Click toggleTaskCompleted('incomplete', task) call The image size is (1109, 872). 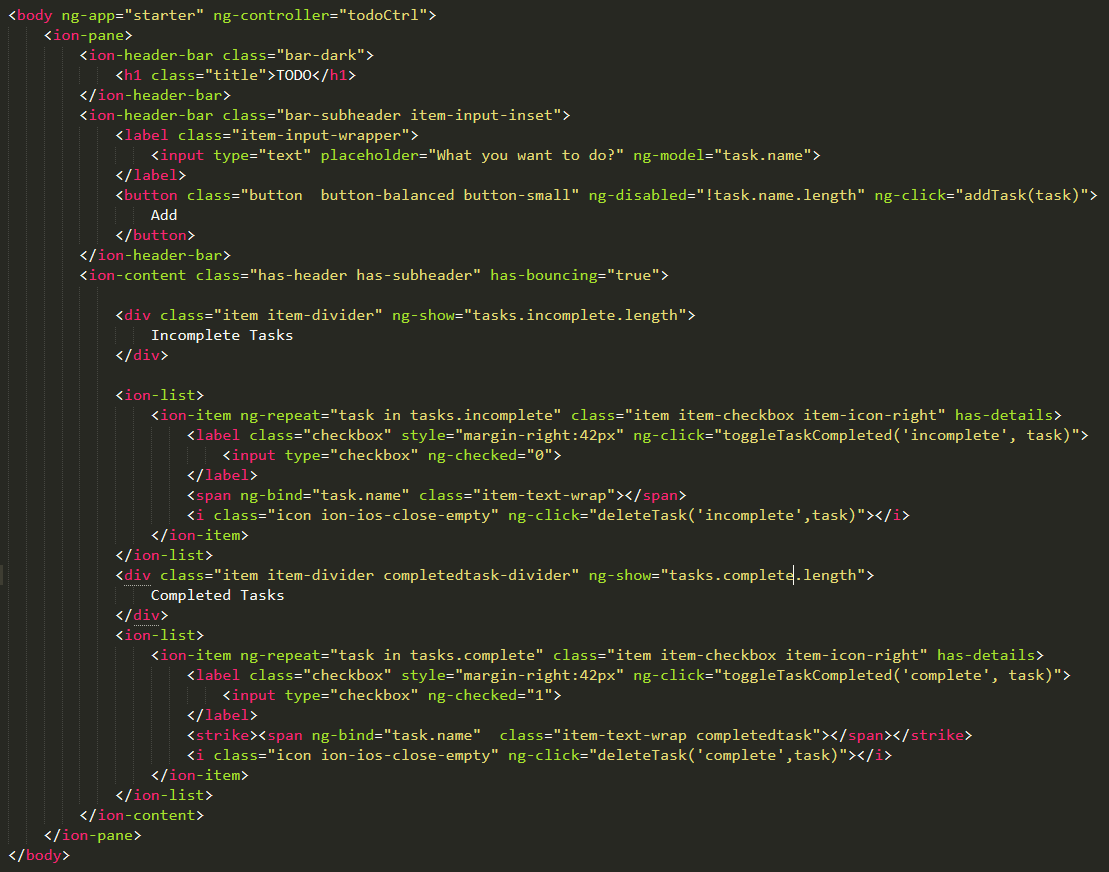click(x=897, y=435)
